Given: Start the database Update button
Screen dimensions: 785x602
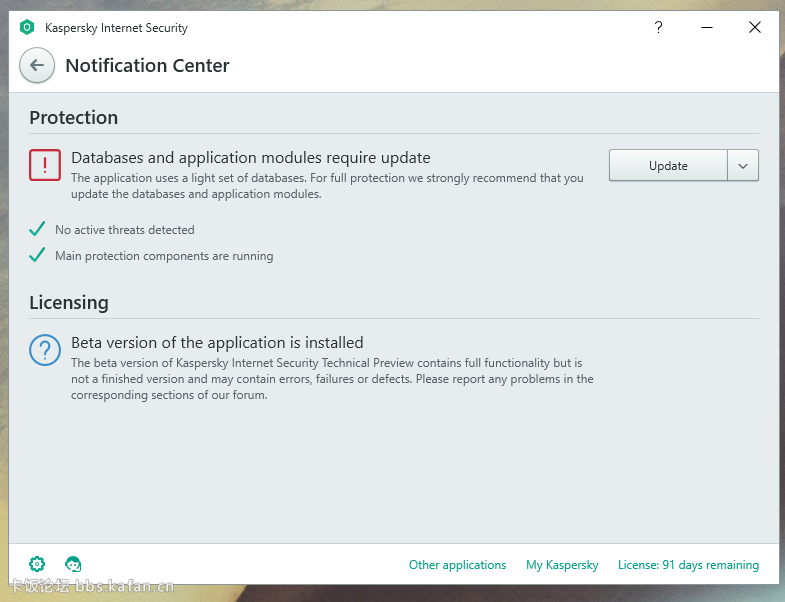Looking at the screenshot, I should [x=668, y=165].
